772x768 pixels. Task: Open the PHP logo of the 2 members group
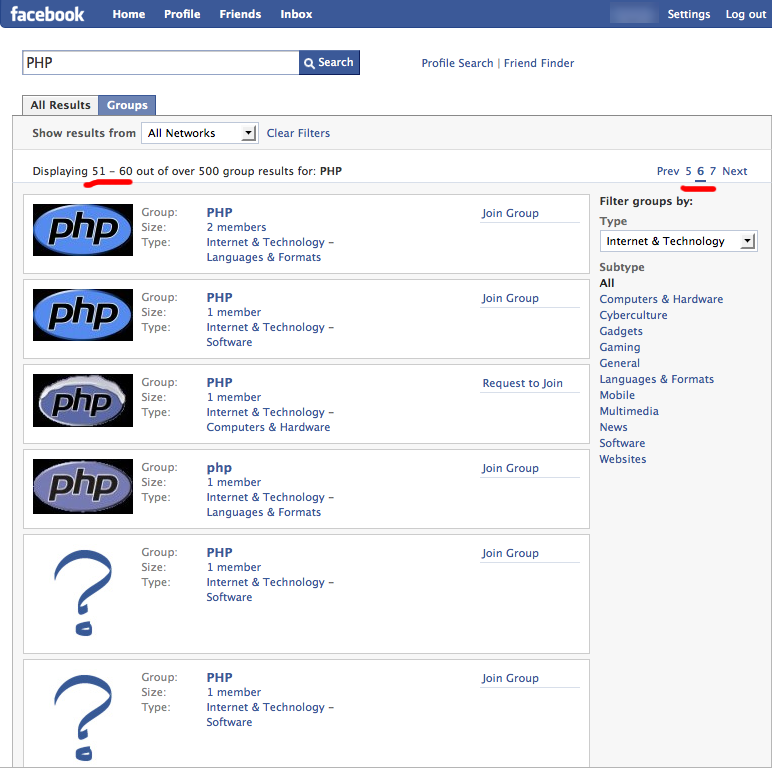[83, 230]
